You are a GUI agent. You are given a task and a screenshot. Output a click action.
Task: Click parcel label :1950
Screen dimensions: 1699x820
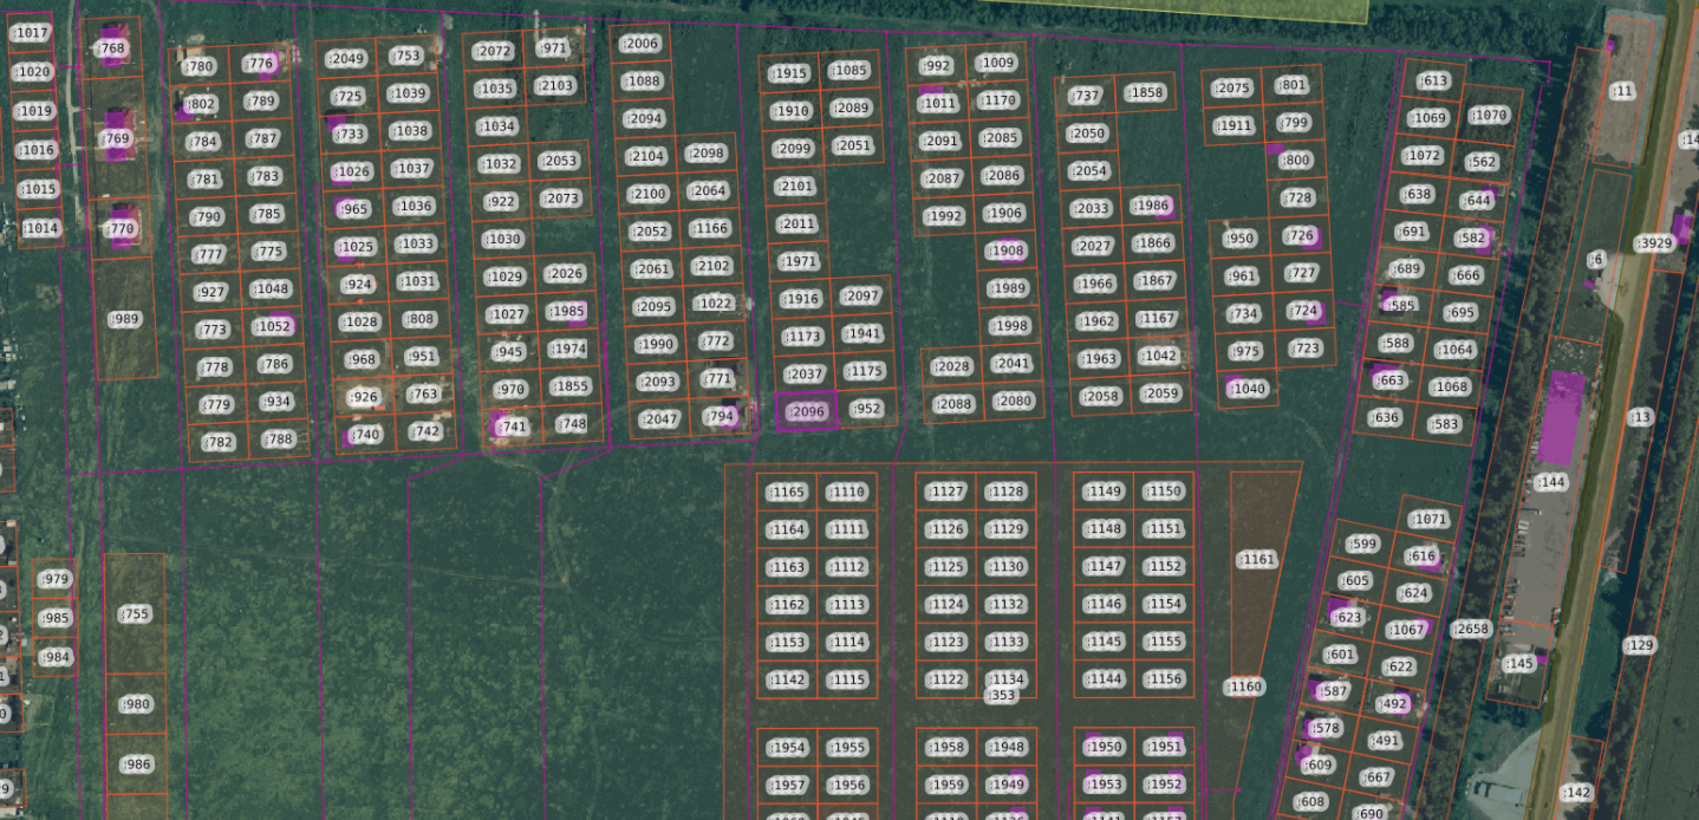(1105, 746)
